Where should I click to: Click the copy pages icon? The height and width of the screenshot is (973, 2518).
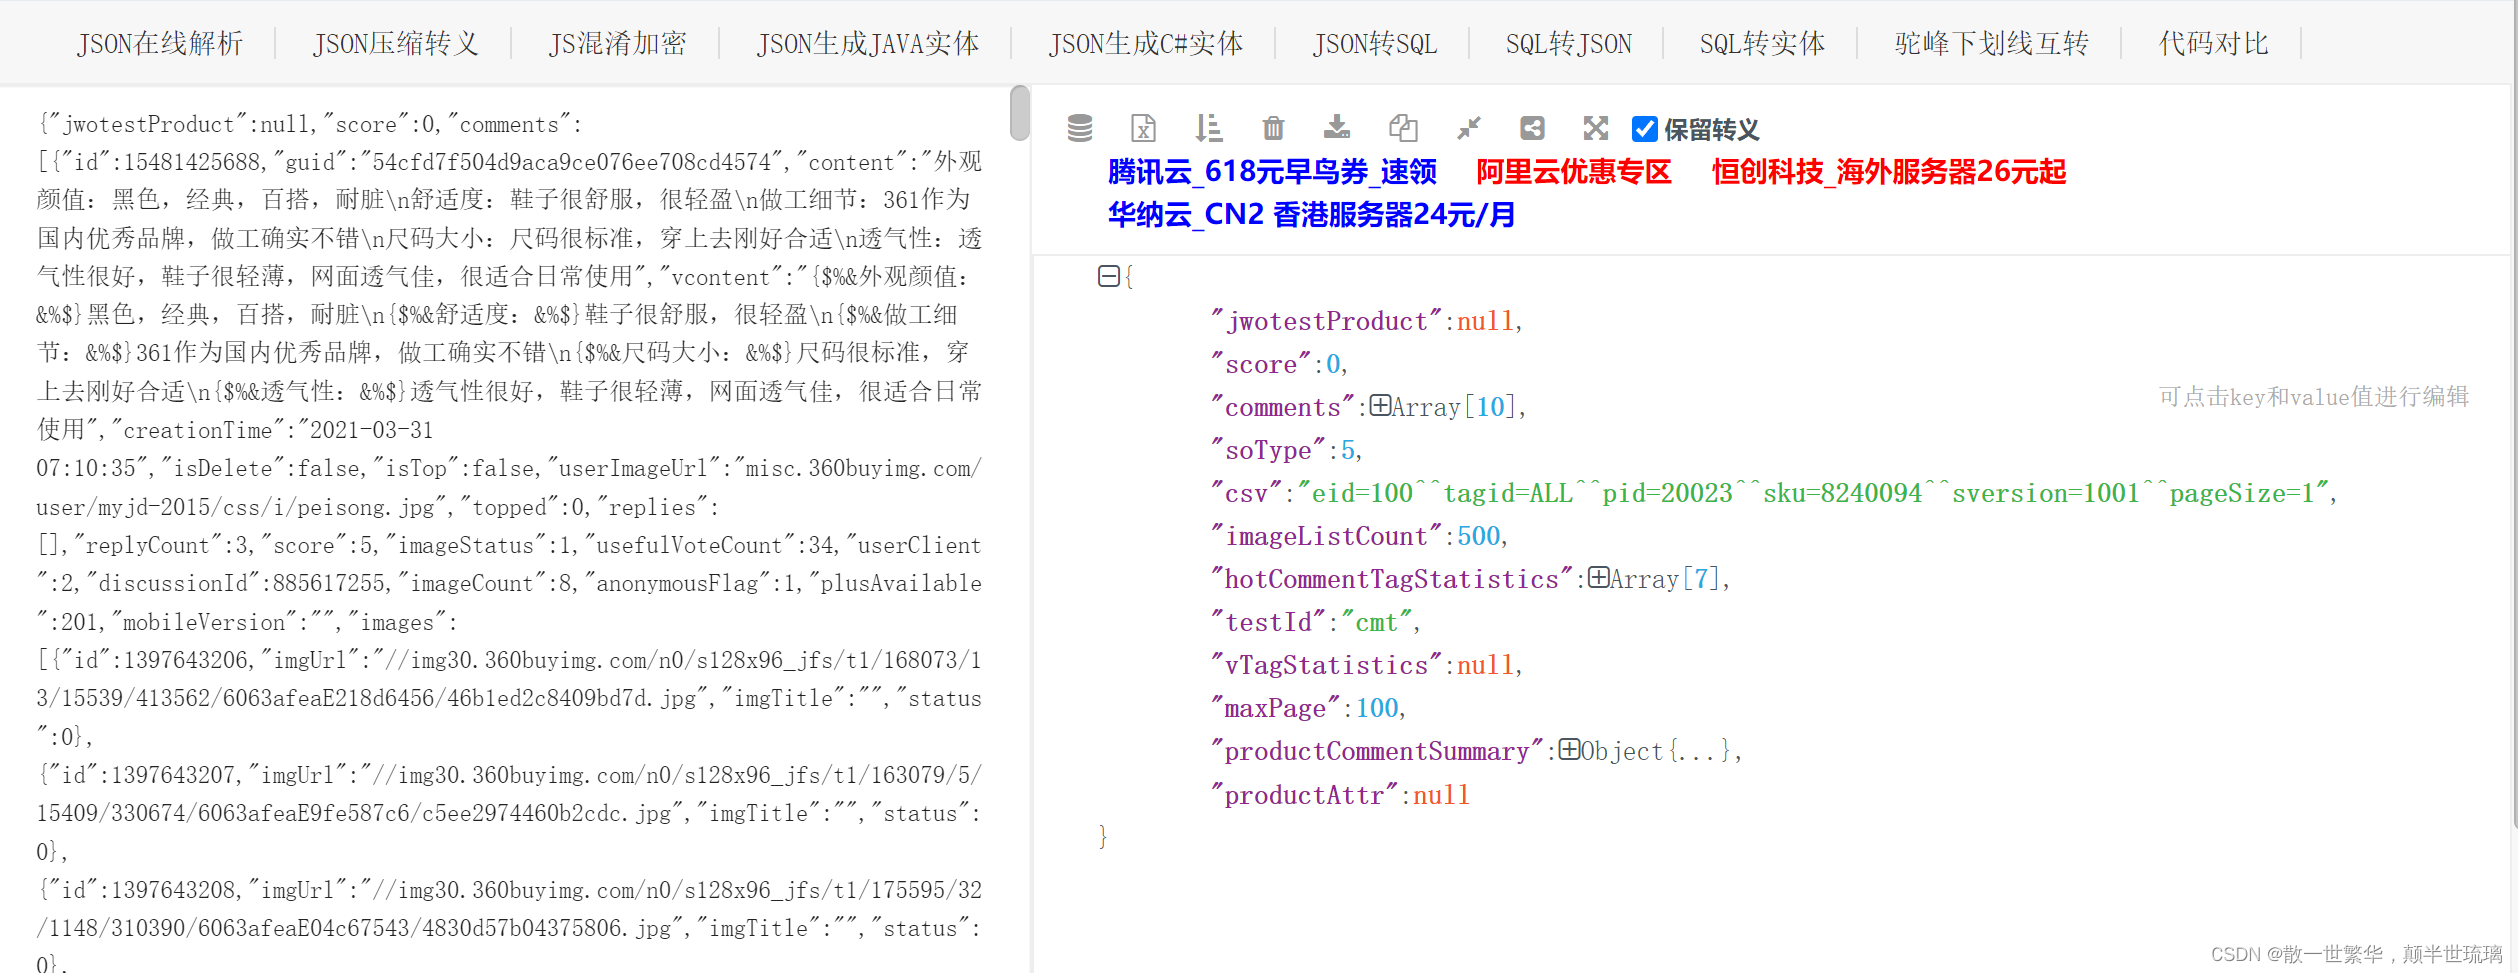[x=1403, y=128]
